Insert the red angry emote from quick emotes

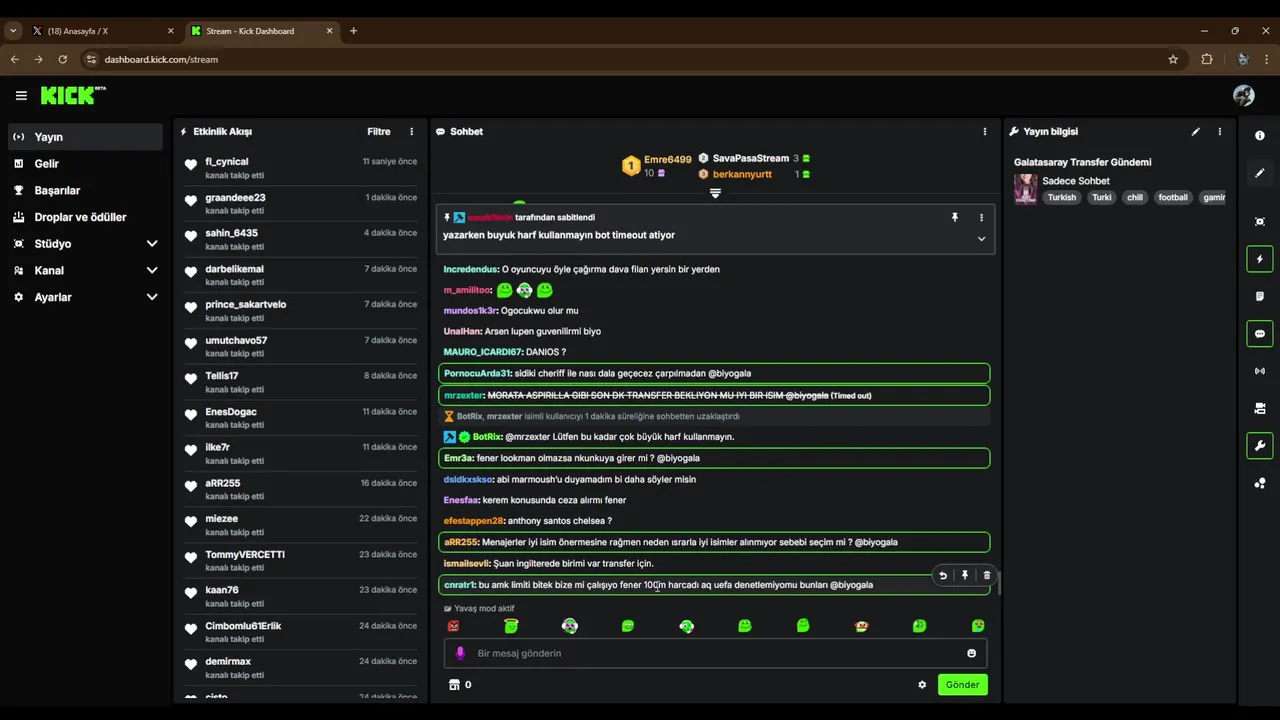tap(453, 626)
